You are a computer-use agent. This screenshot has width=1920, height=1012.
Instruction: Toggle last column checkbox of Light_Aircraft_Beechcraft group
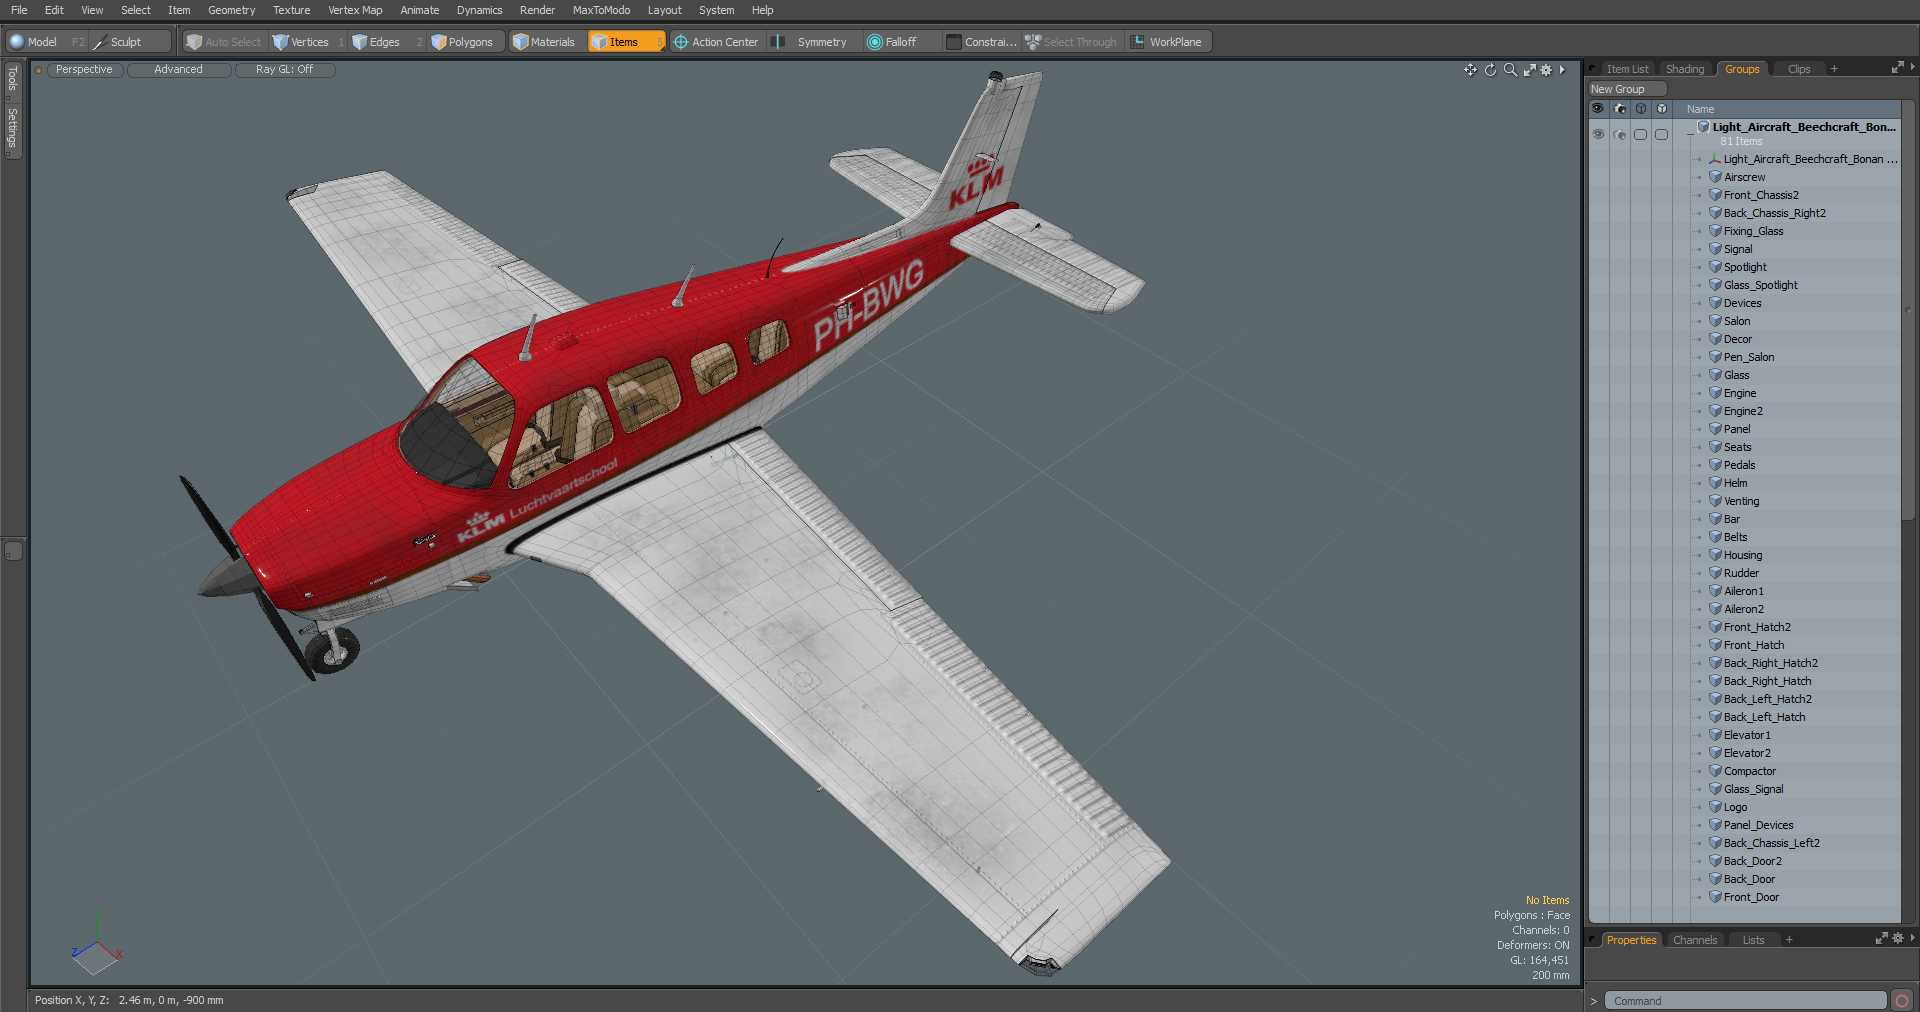(1662, 134)
